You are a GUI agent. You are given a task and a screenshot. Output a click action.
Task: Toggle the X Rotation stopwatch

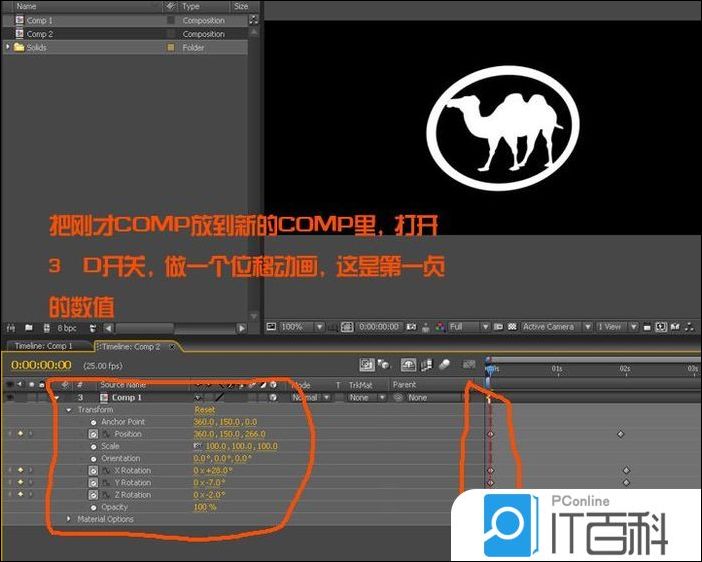[93, 471]
